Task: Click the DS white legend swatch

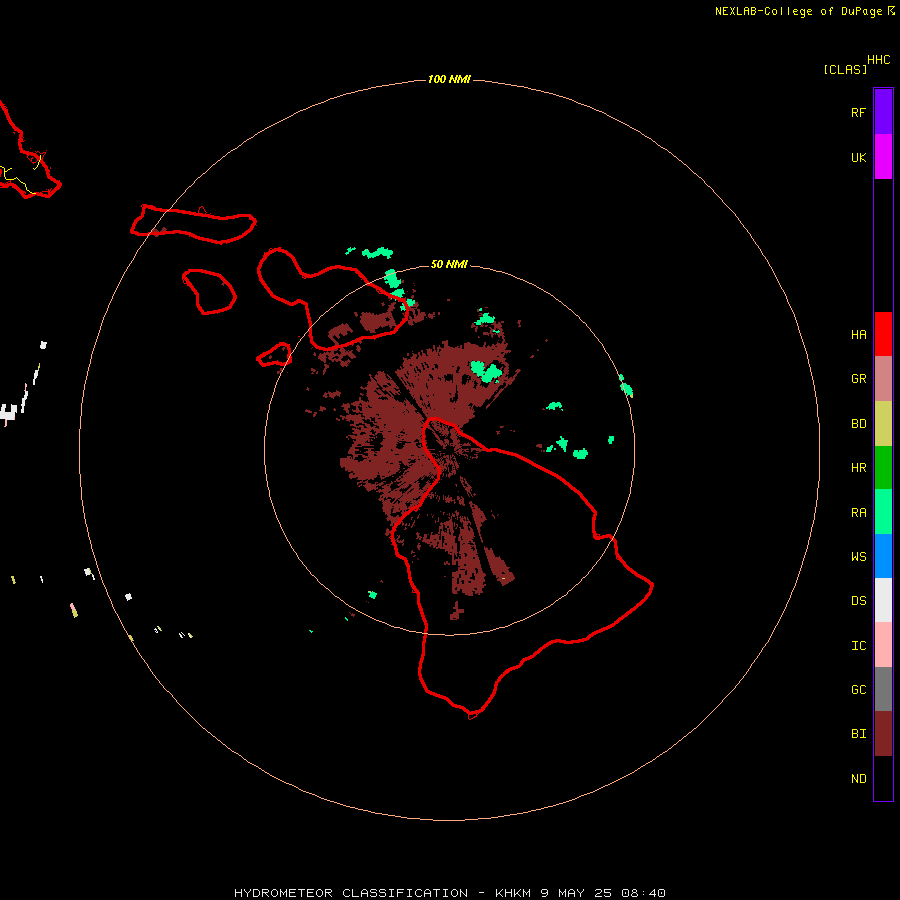Action: (883, 600)
